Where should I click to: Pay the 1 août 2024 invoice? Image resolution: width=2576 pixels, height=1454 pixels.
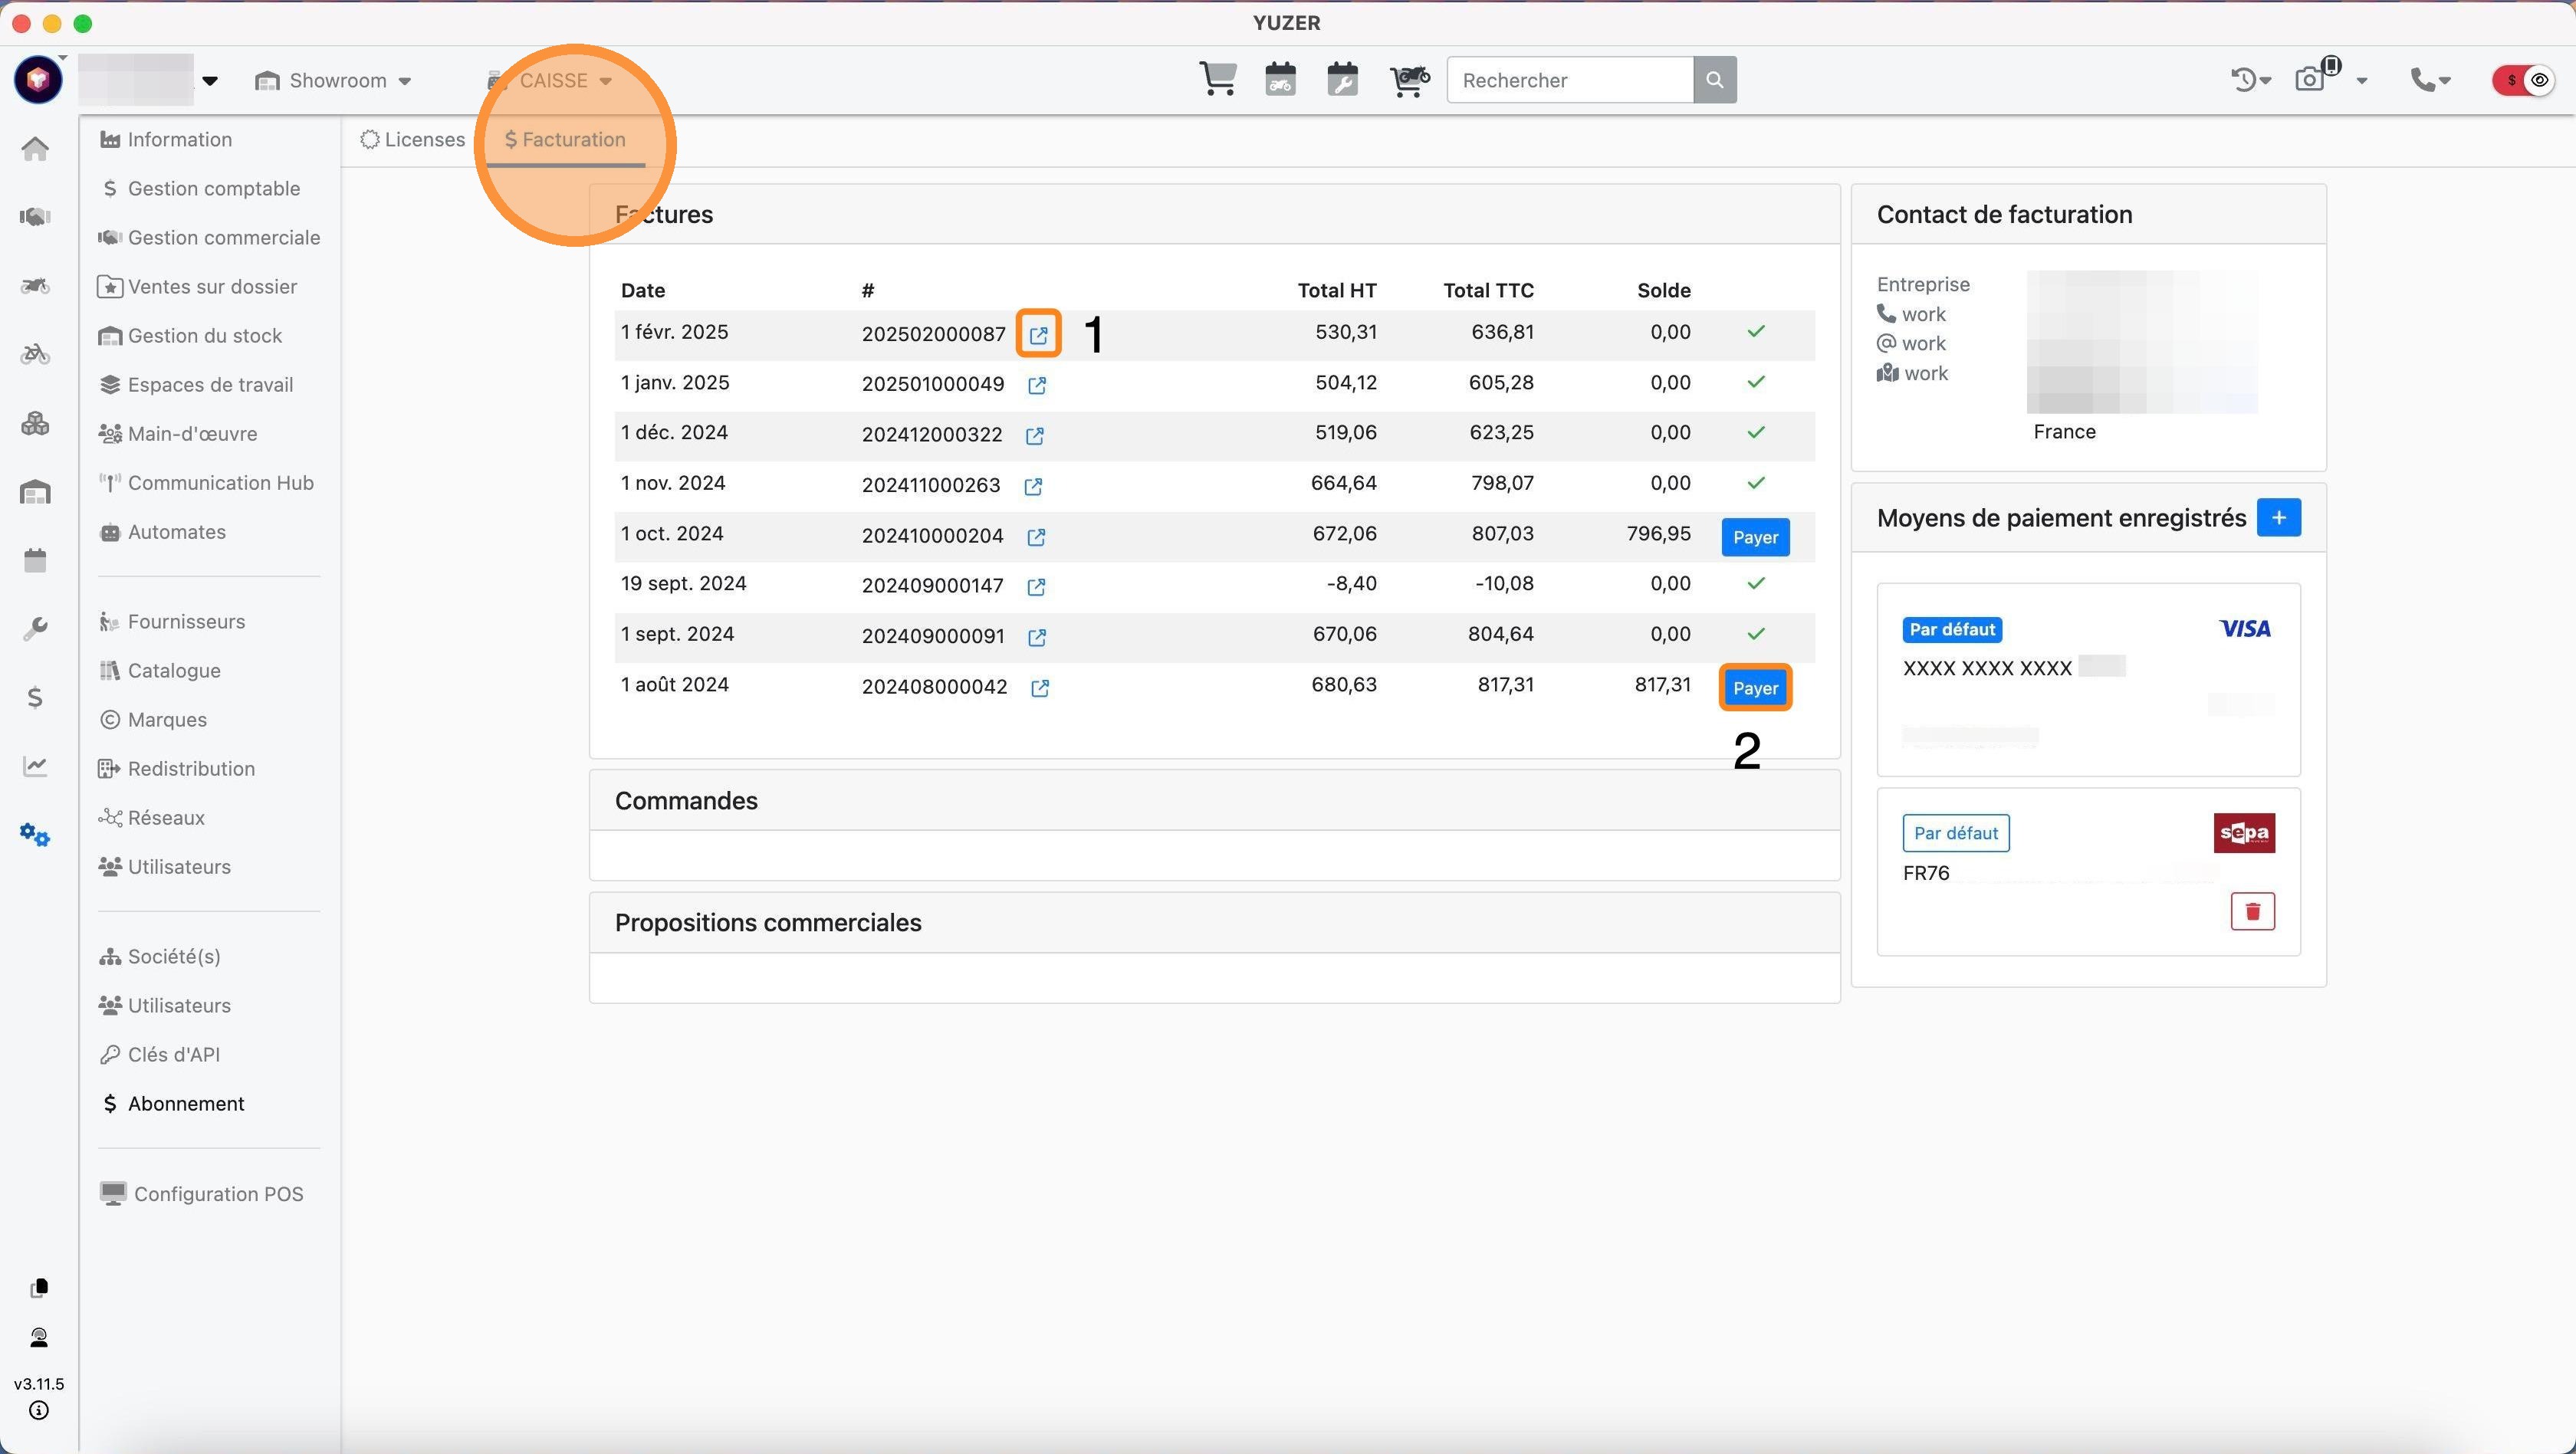coord(1755,688)
